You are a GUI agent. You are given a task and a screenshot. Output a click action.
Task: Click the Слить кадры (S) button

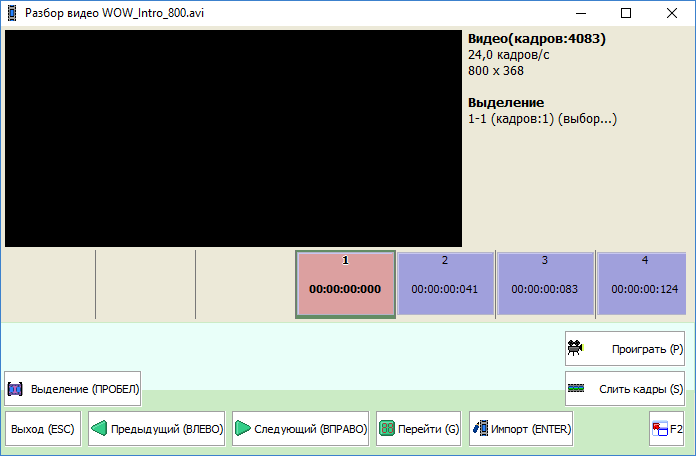pos(625,389)
